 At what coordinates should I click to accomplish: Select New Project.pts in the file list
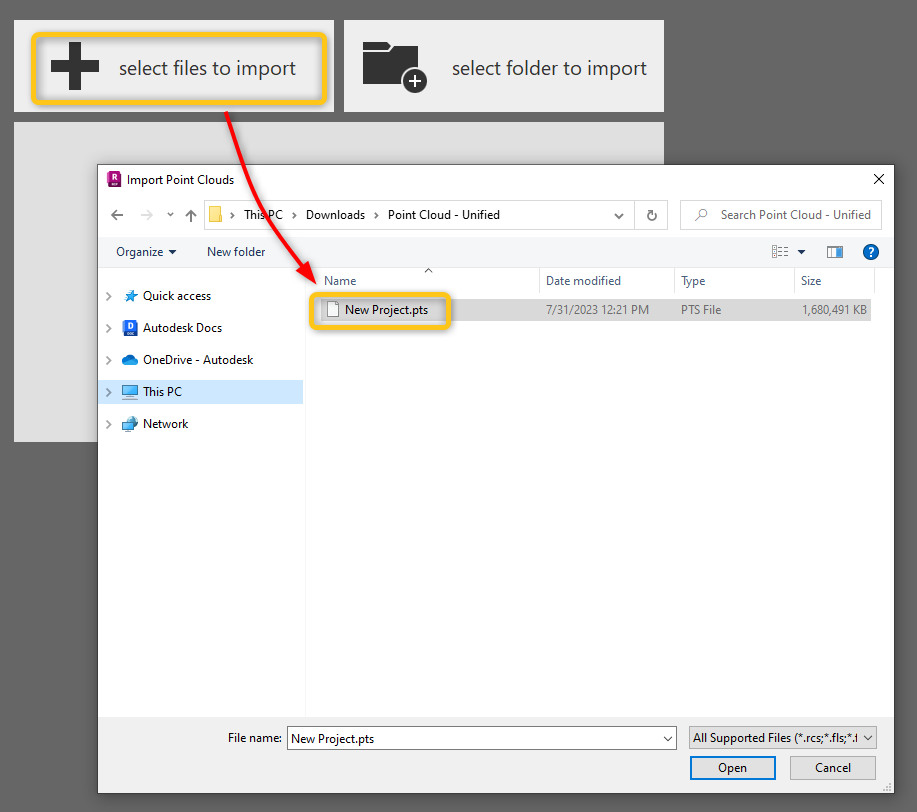point(385,310)
